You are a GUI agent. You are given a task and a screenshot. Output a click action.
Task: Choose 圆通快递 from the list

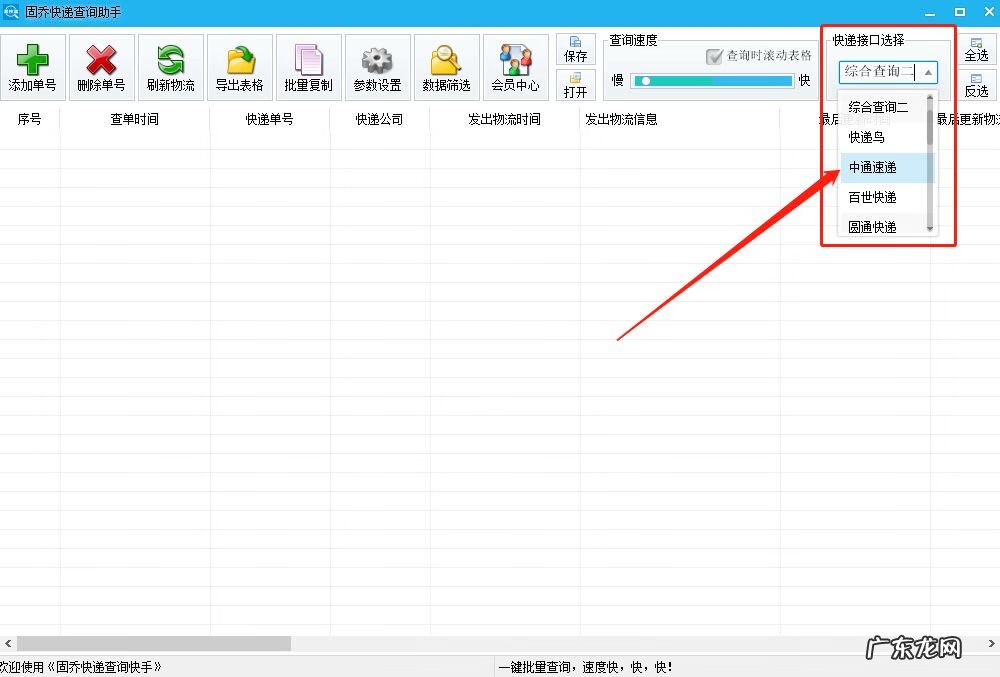[x=885, y=226]
